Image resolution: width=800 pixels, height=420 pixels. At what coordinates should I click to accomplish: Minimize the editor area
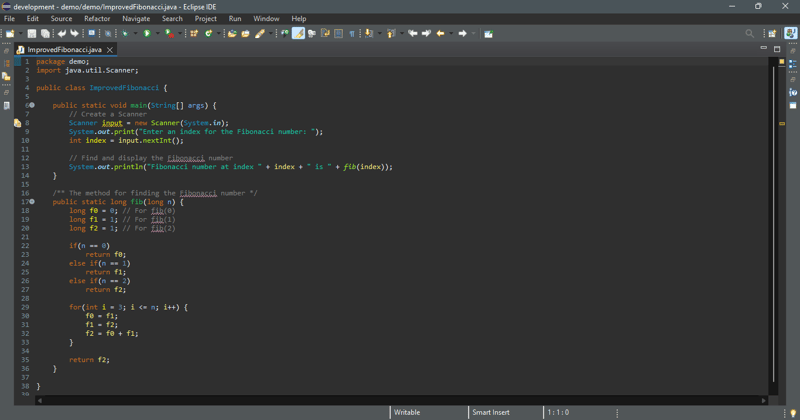point(764,48)
